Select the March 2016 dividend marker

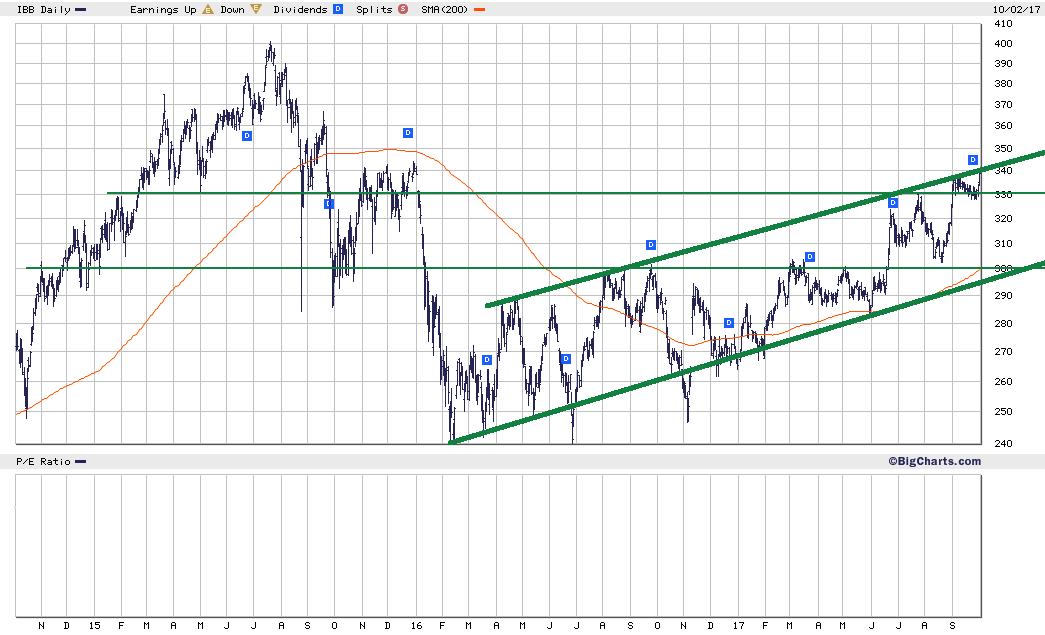(x=487, y=360)
